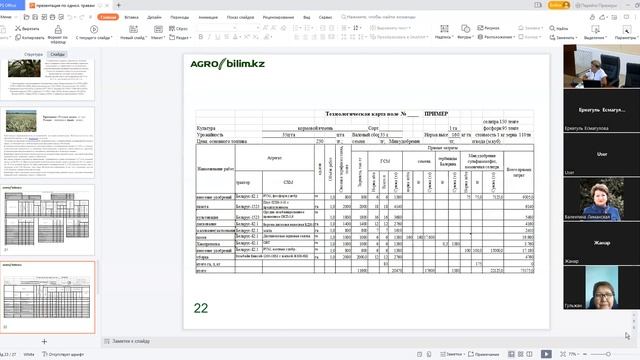Click the zoom out minus button
640x360 pixels.
click(x=585, y=354)
